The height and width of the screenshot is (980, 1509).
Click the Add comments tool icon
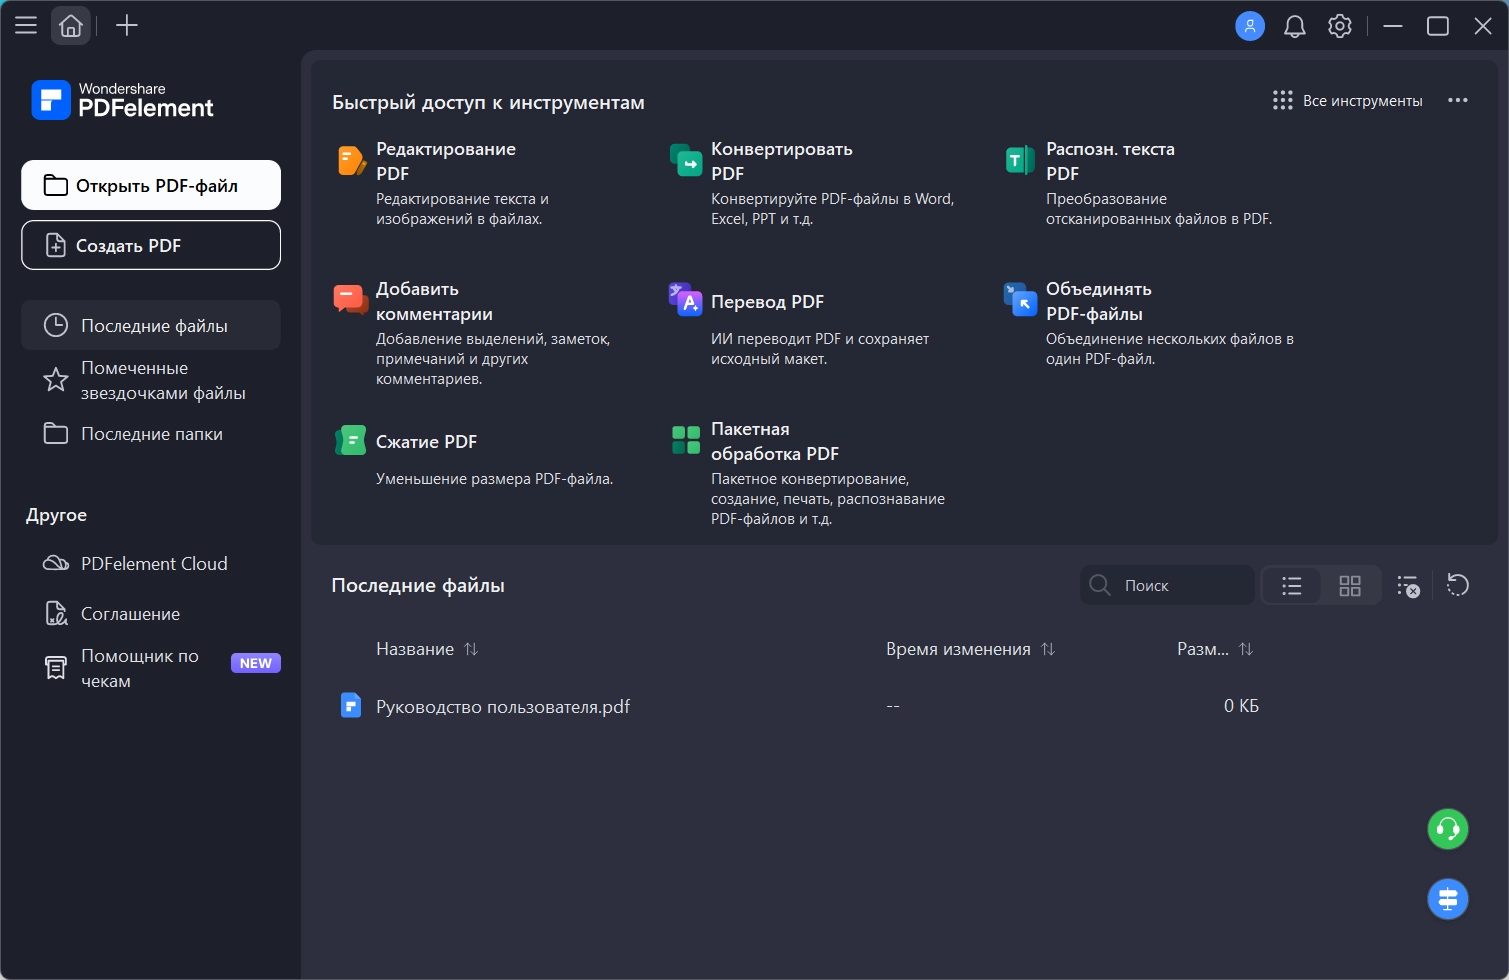tap(351, 300)
